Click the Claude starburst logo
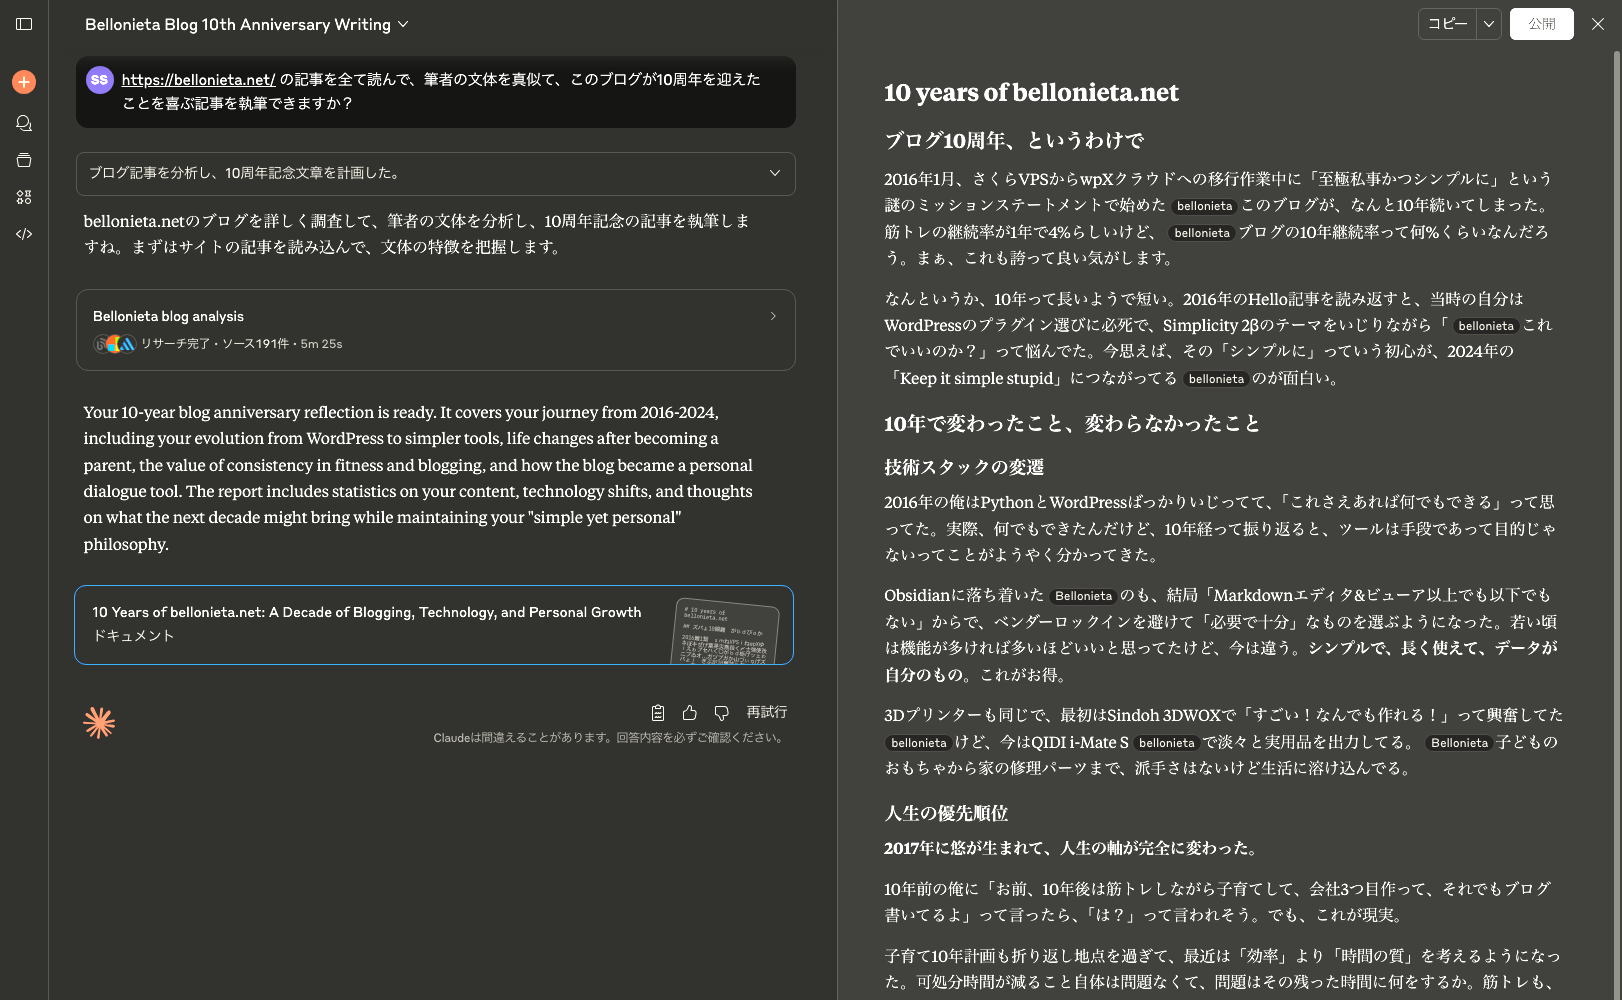1622x1000 pixels. pyautogui.click(x=99, y=723)
